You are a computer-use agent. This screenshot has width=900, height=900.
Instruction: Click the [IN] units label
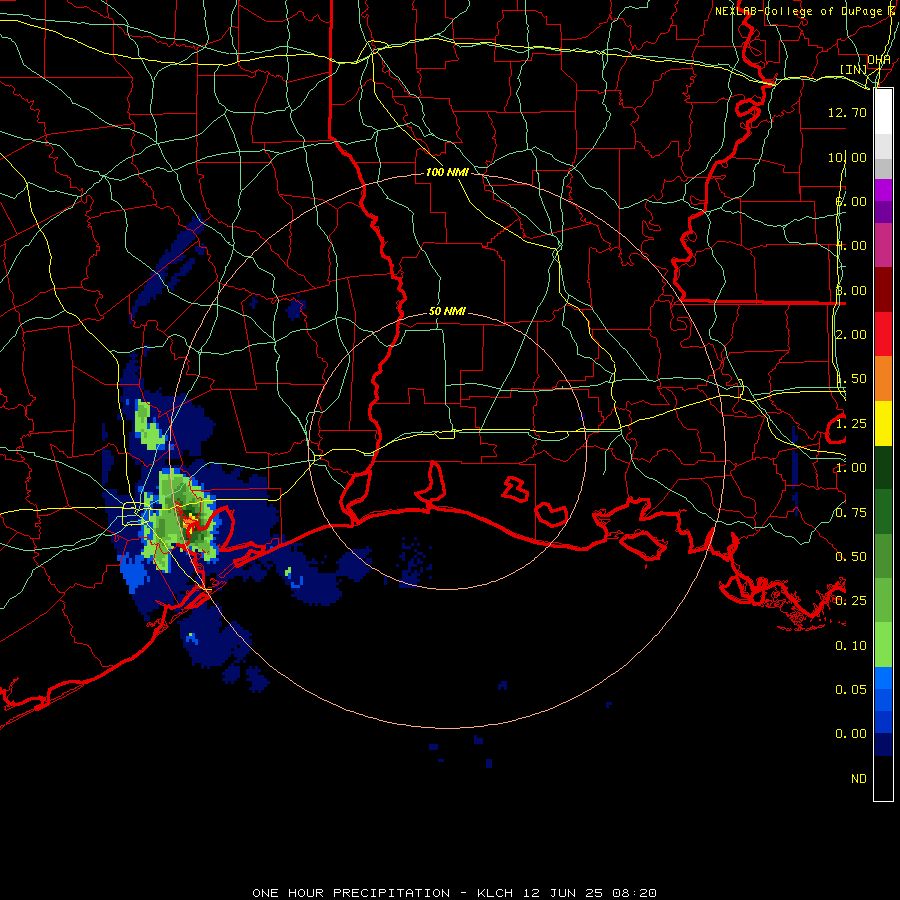pyautogui.click(x=853, y=69)
